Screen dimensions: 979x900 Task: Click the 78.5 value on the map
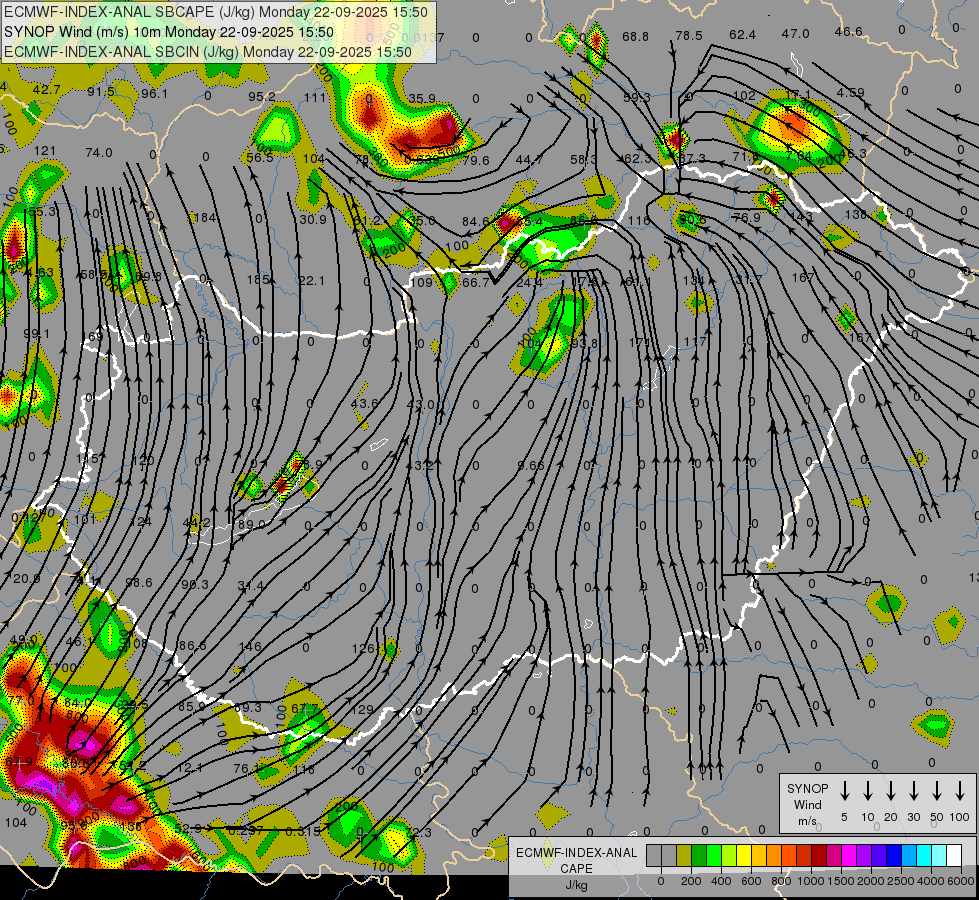pyautogui.click(x=689, y=36)
